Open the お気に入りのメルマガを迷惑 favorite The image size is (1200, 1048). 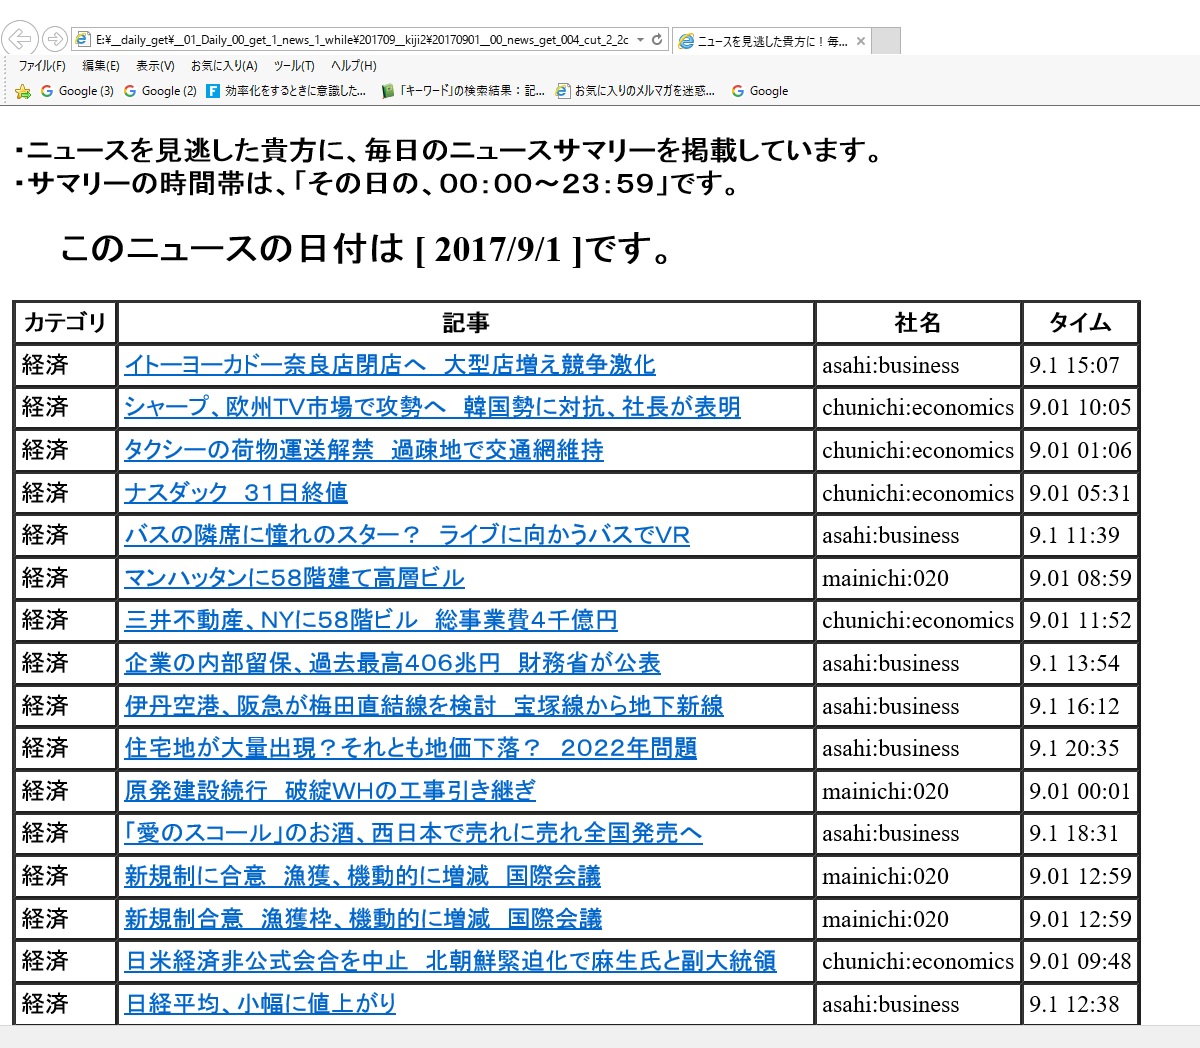point(636,91)
